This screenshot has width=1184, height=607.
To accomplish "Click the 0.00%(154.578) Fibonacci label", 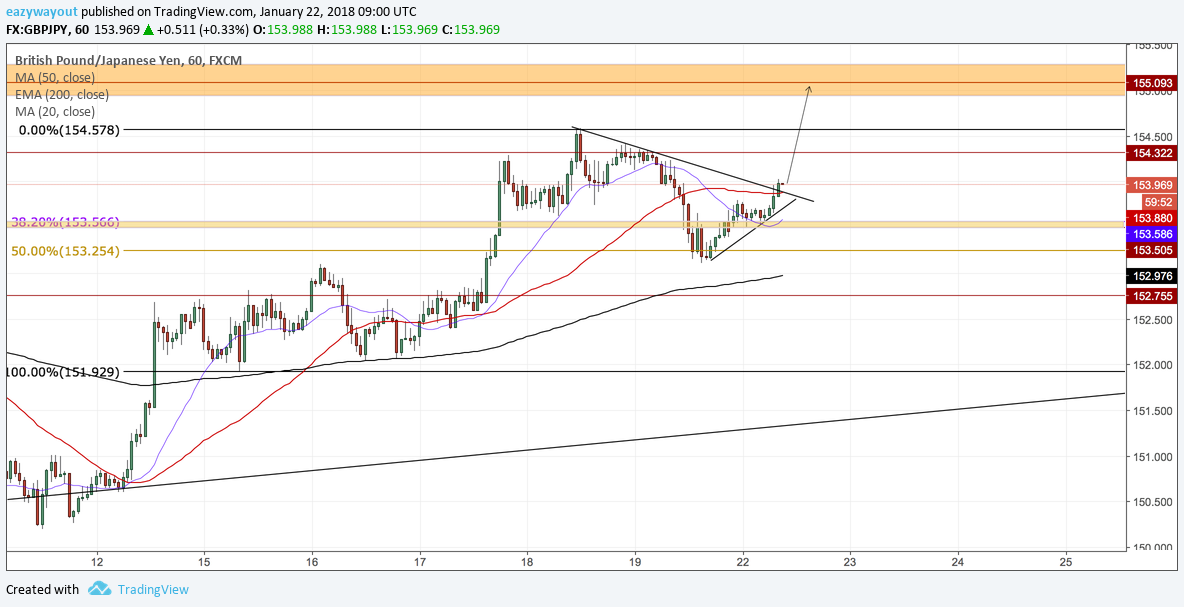I will pos(70,130).
